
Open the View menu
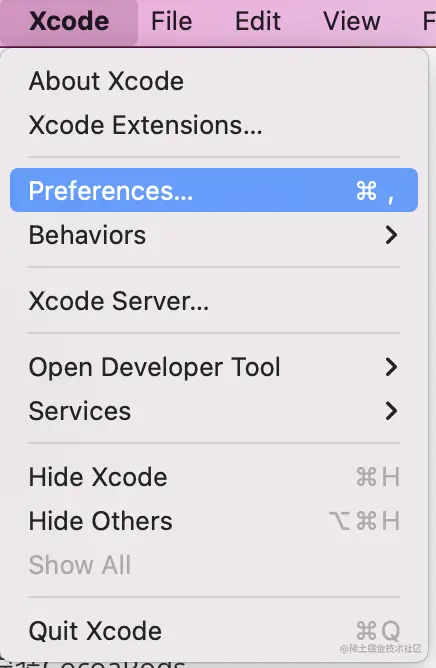pos(352,21)
